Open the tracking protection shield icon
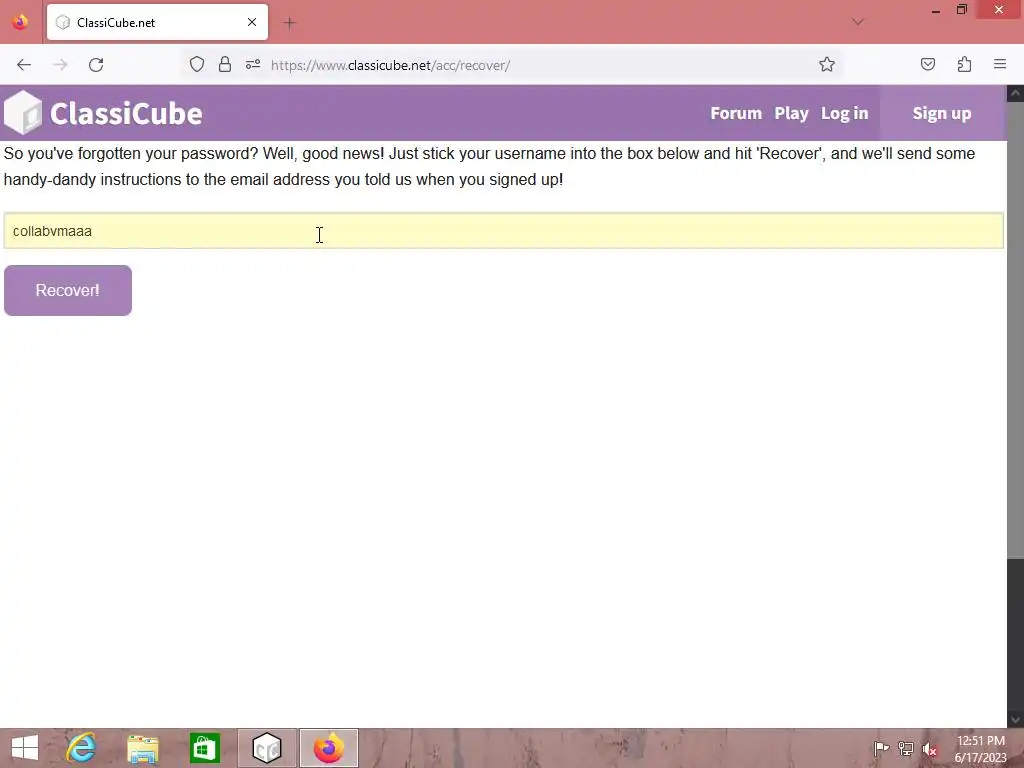The width and height of the screenshot is (1024, 768). click(197, 64)
